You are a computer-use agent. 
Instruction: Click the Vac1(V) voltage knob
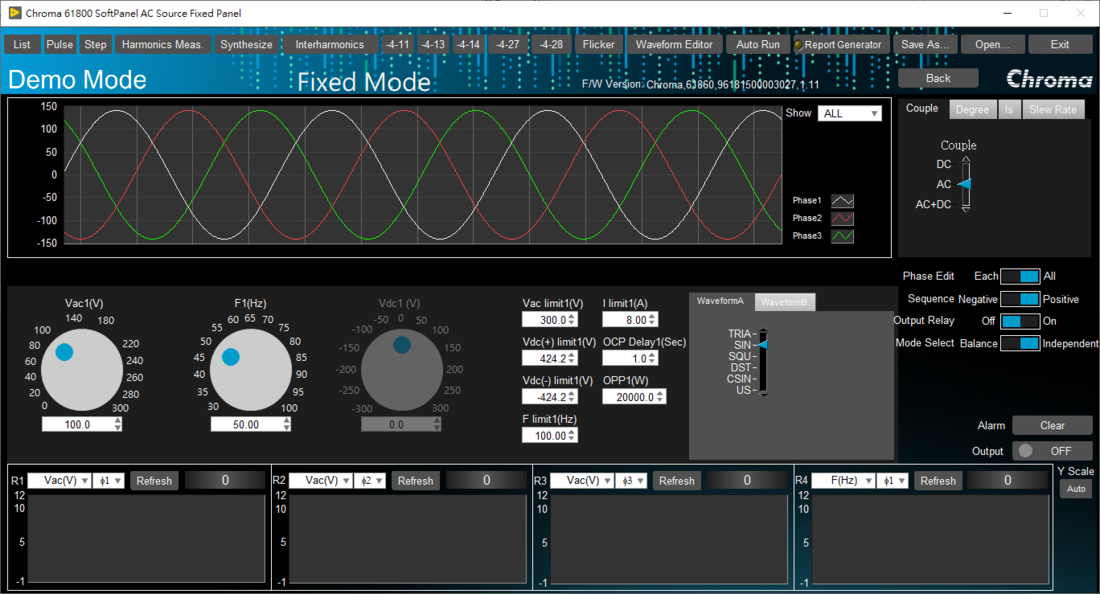point(82,370)
